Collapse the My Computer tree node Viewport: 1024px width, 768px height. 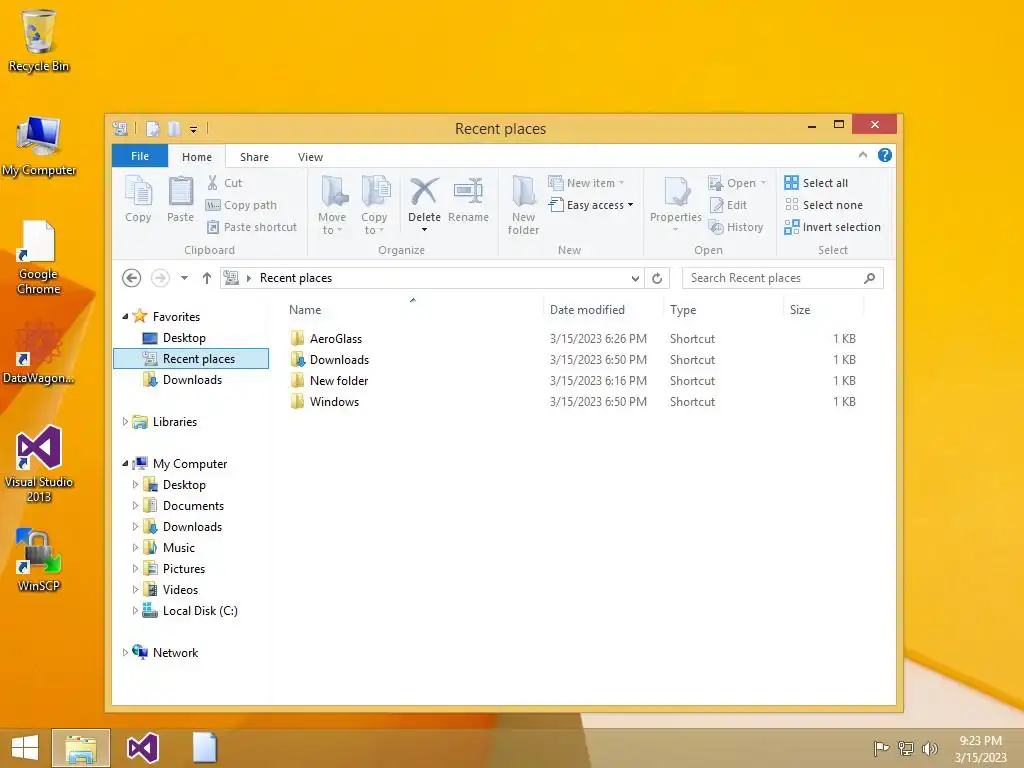click(x=125, y=464)
